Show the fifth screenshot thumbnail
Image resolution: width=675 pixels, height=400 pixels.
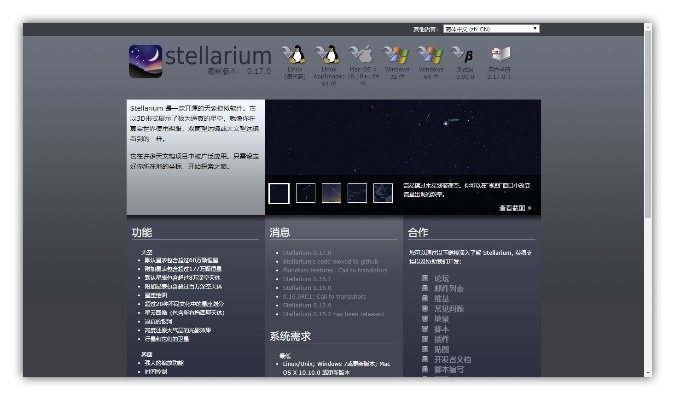tap(383, 193)
